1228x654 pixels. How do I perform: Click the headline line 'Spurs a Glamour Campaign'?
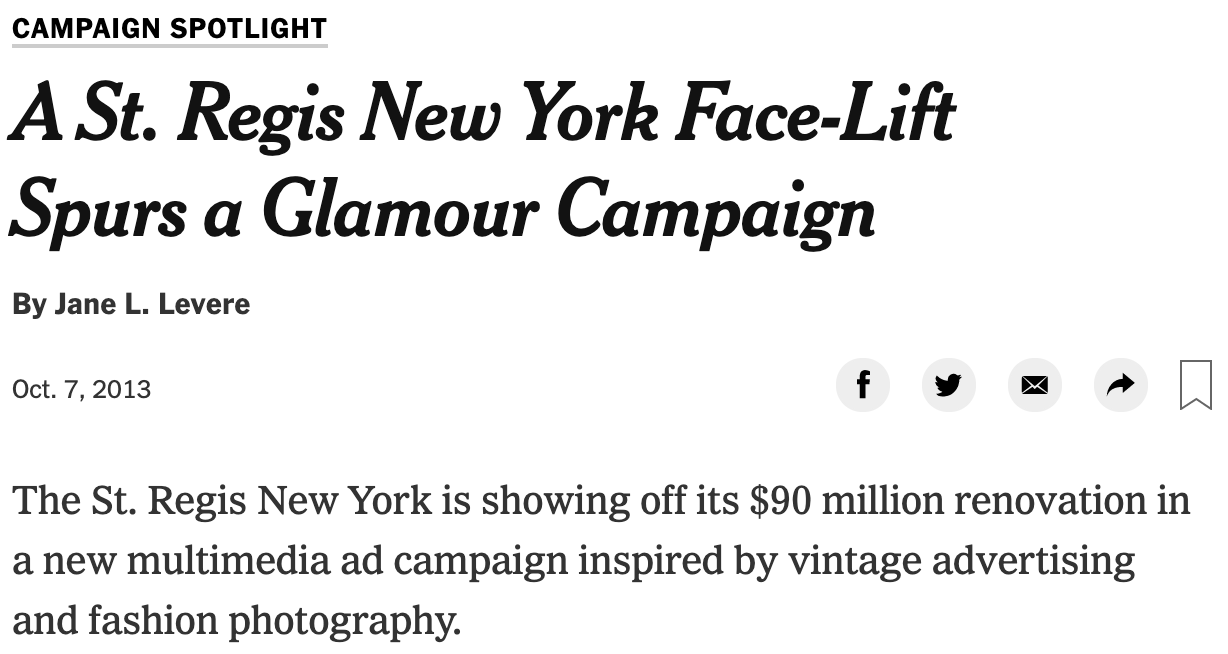(x=442, y=211)
